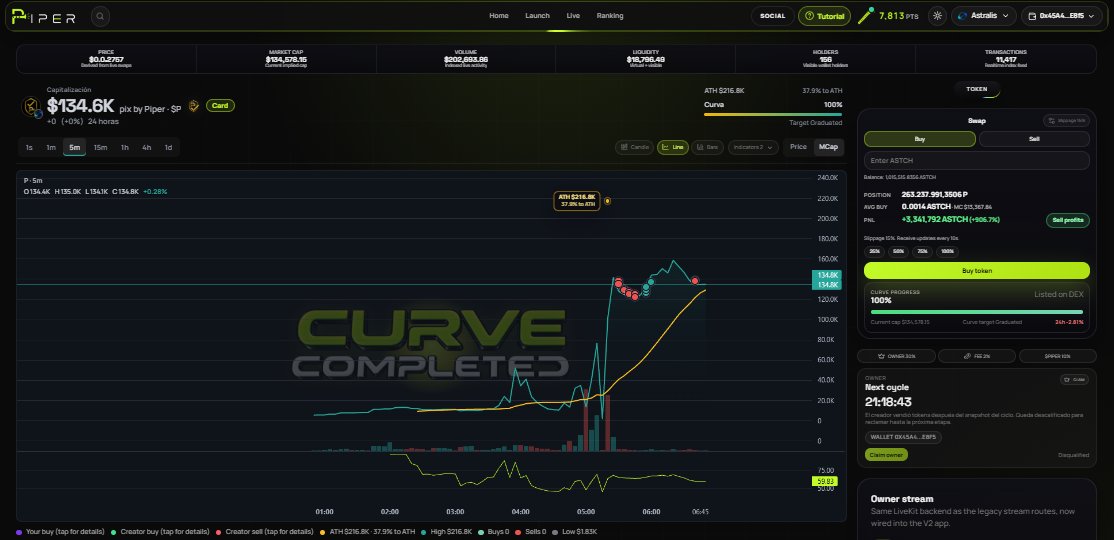Toggle Creator sell legend item
This screenshot has width=1114, height=540.
(264, 531)
